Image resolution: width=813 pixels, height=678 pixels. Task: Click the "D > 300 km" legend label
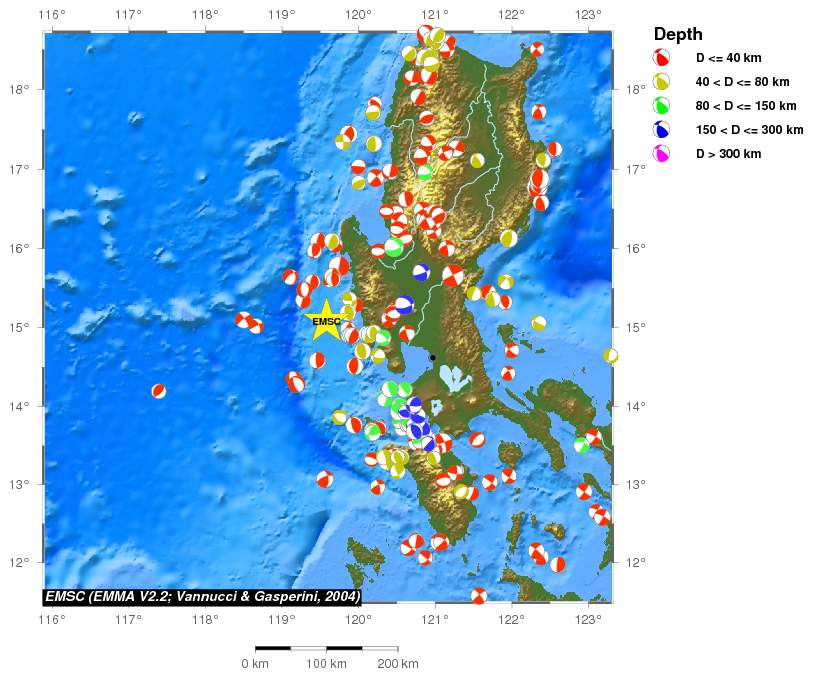(x=728, y=154)
